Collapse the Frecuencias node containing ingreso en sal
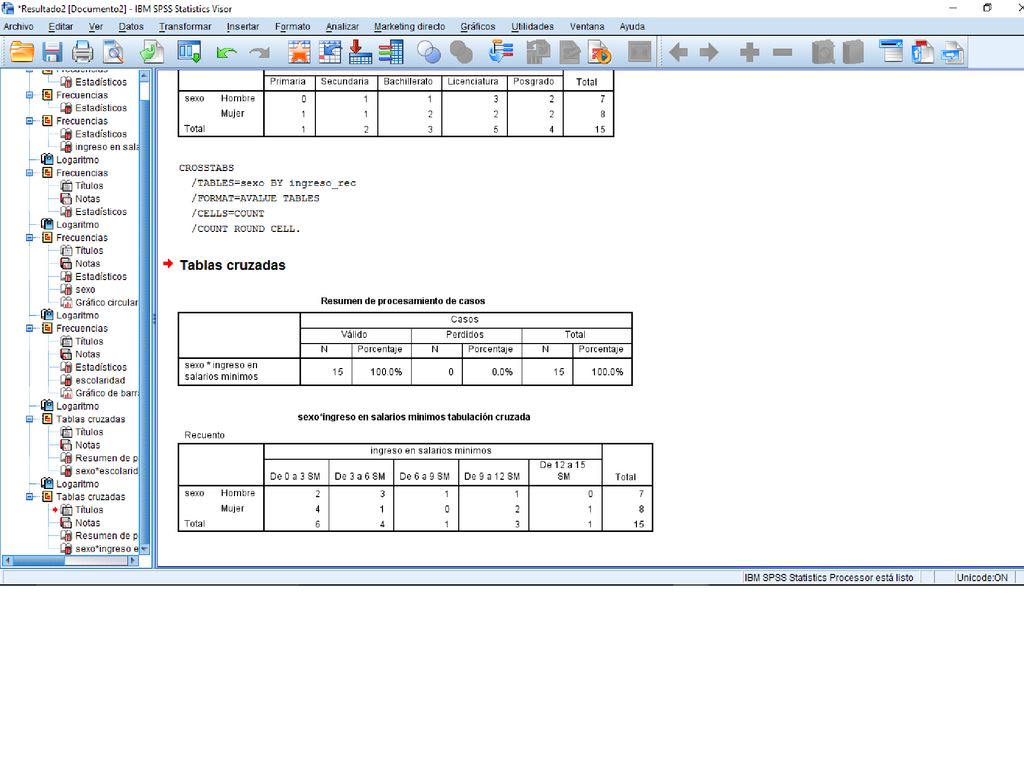This screenshot has height=768, width=1024. pyautogui.click(x=29, y=121)
